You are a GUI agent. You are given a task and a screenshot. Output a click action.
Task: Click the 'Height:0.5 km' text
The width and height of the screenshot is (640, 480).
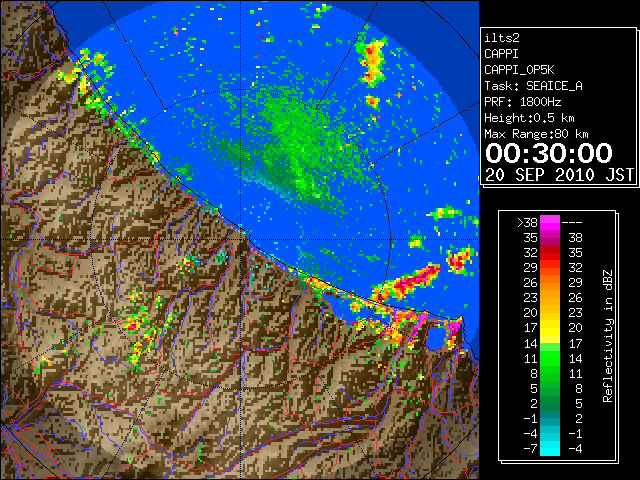(529, 118)
